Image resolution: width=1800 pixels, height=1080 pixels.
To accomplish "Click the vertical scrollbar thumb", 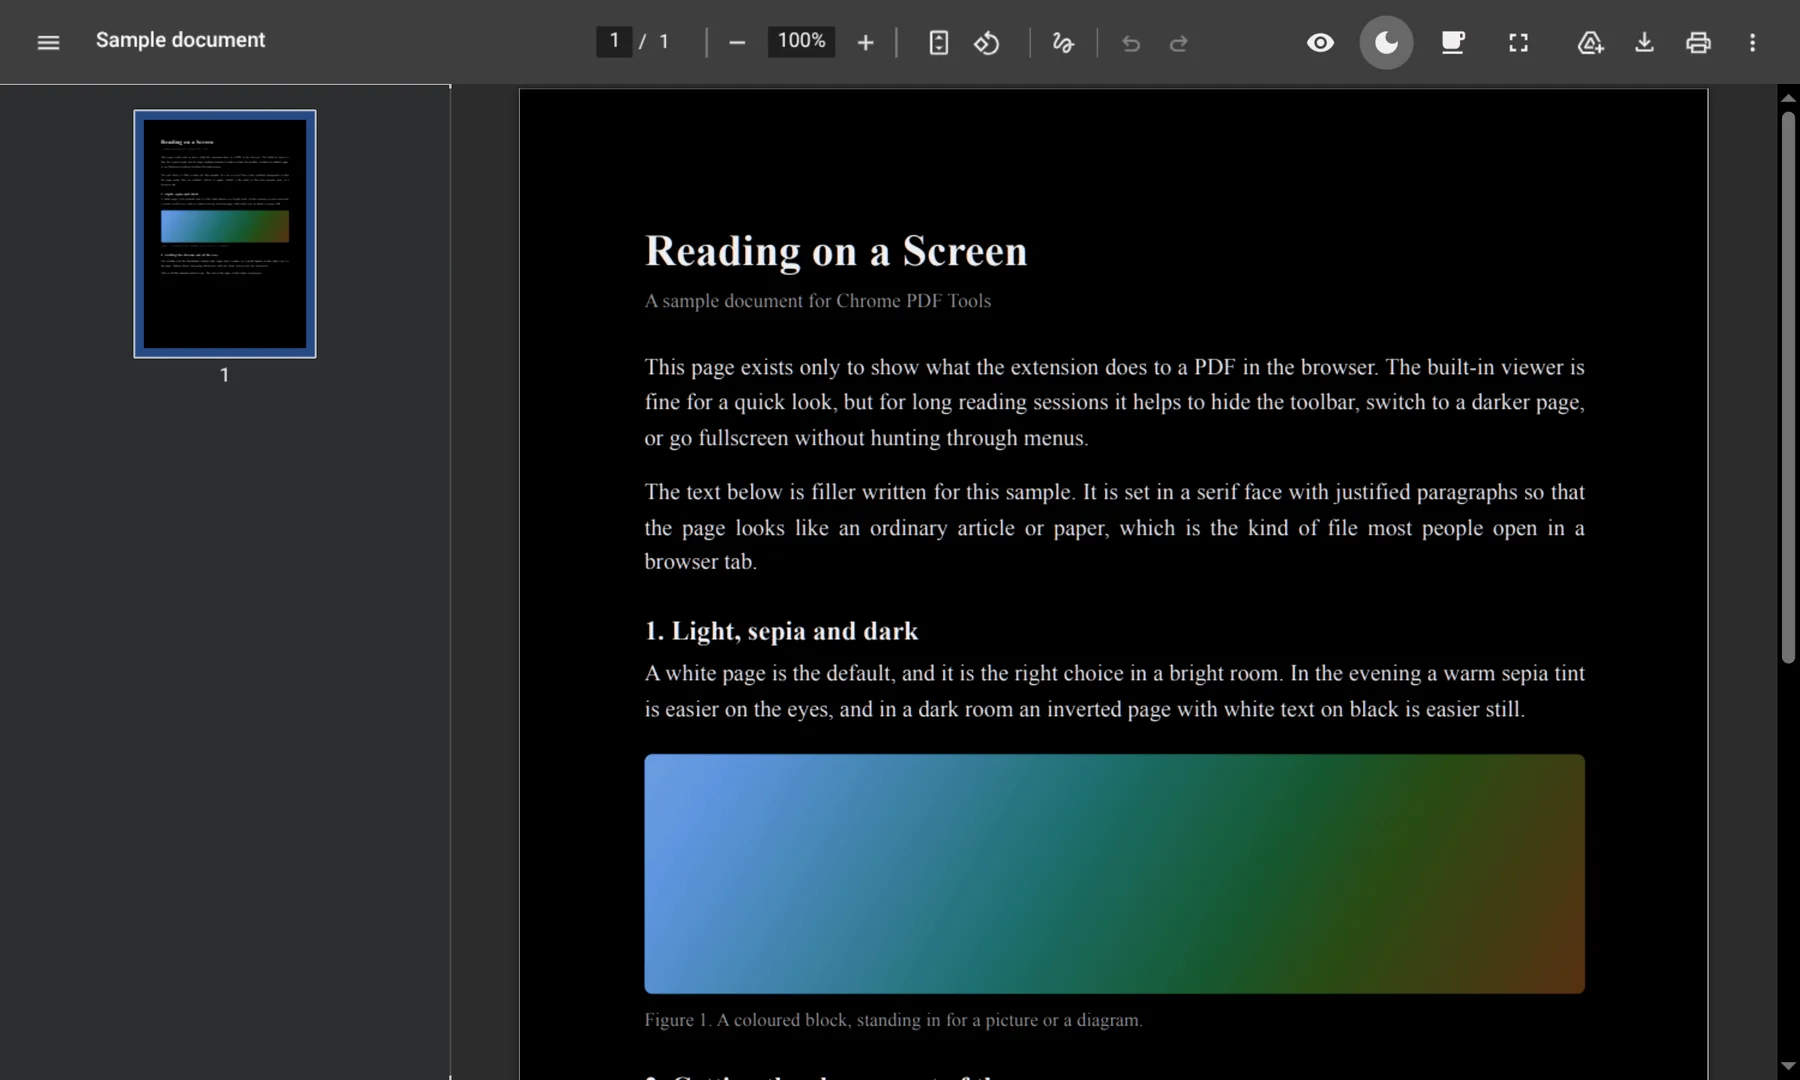I will coord(1788,387).
